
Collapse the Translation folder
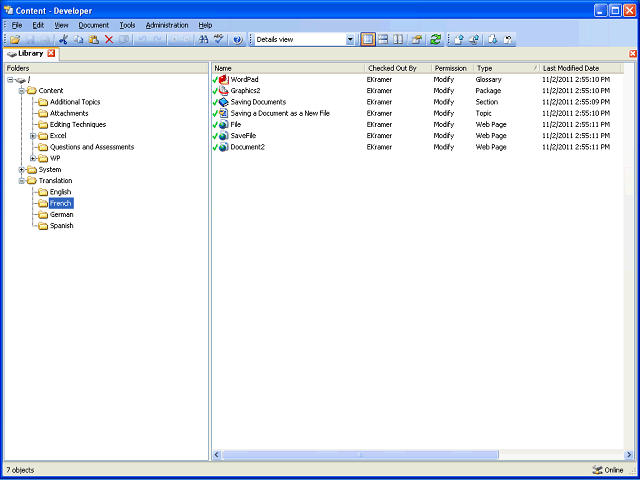pos(22,181)
